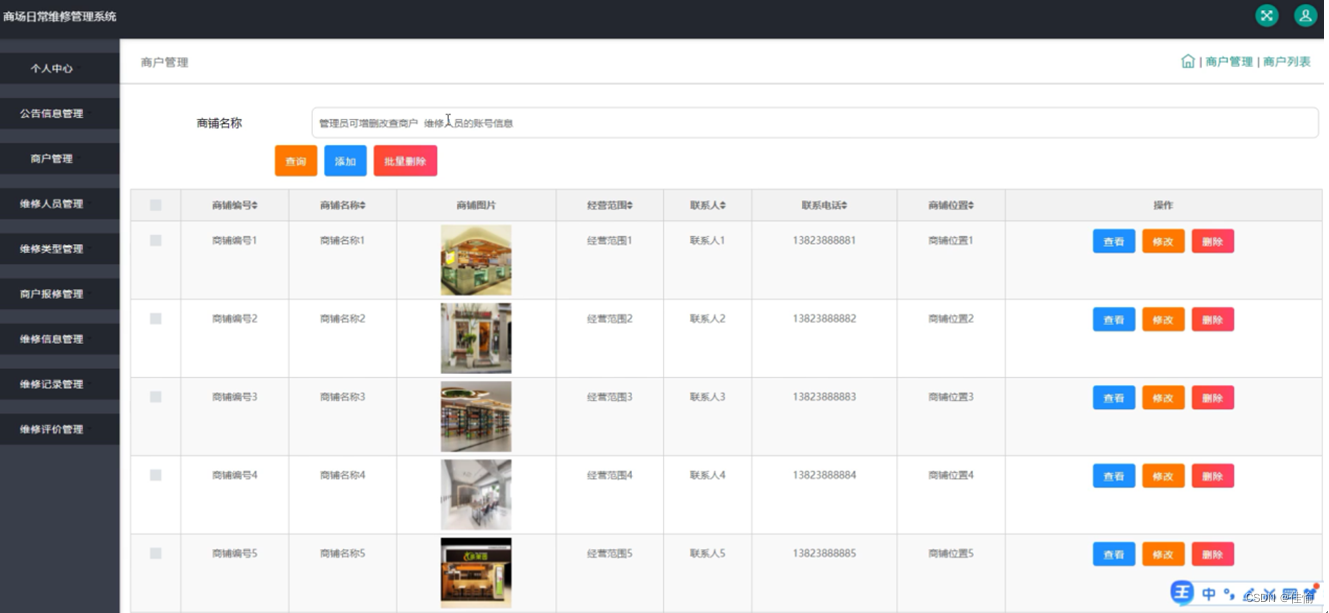The height and width of the screenshot is (613, 1329).
Task: Open the shop image for 商铺名称2
Action: point(476,338)
